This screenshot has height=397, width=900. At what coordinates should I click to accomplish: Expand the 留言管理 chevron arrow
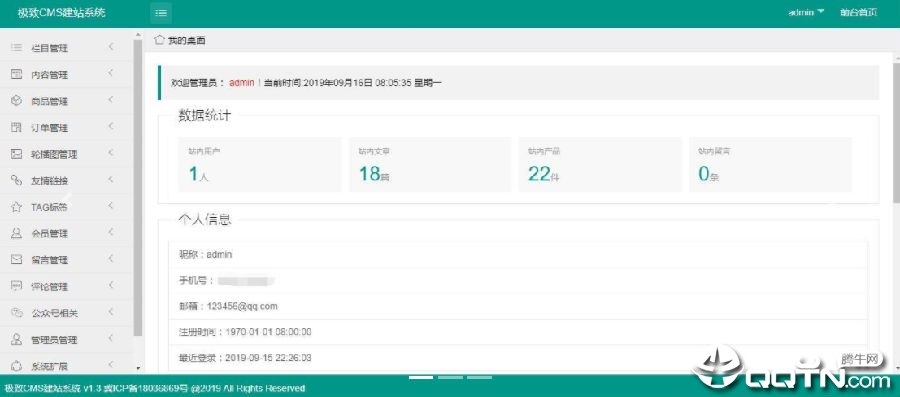pyautogui.click(x=110, y=259)
